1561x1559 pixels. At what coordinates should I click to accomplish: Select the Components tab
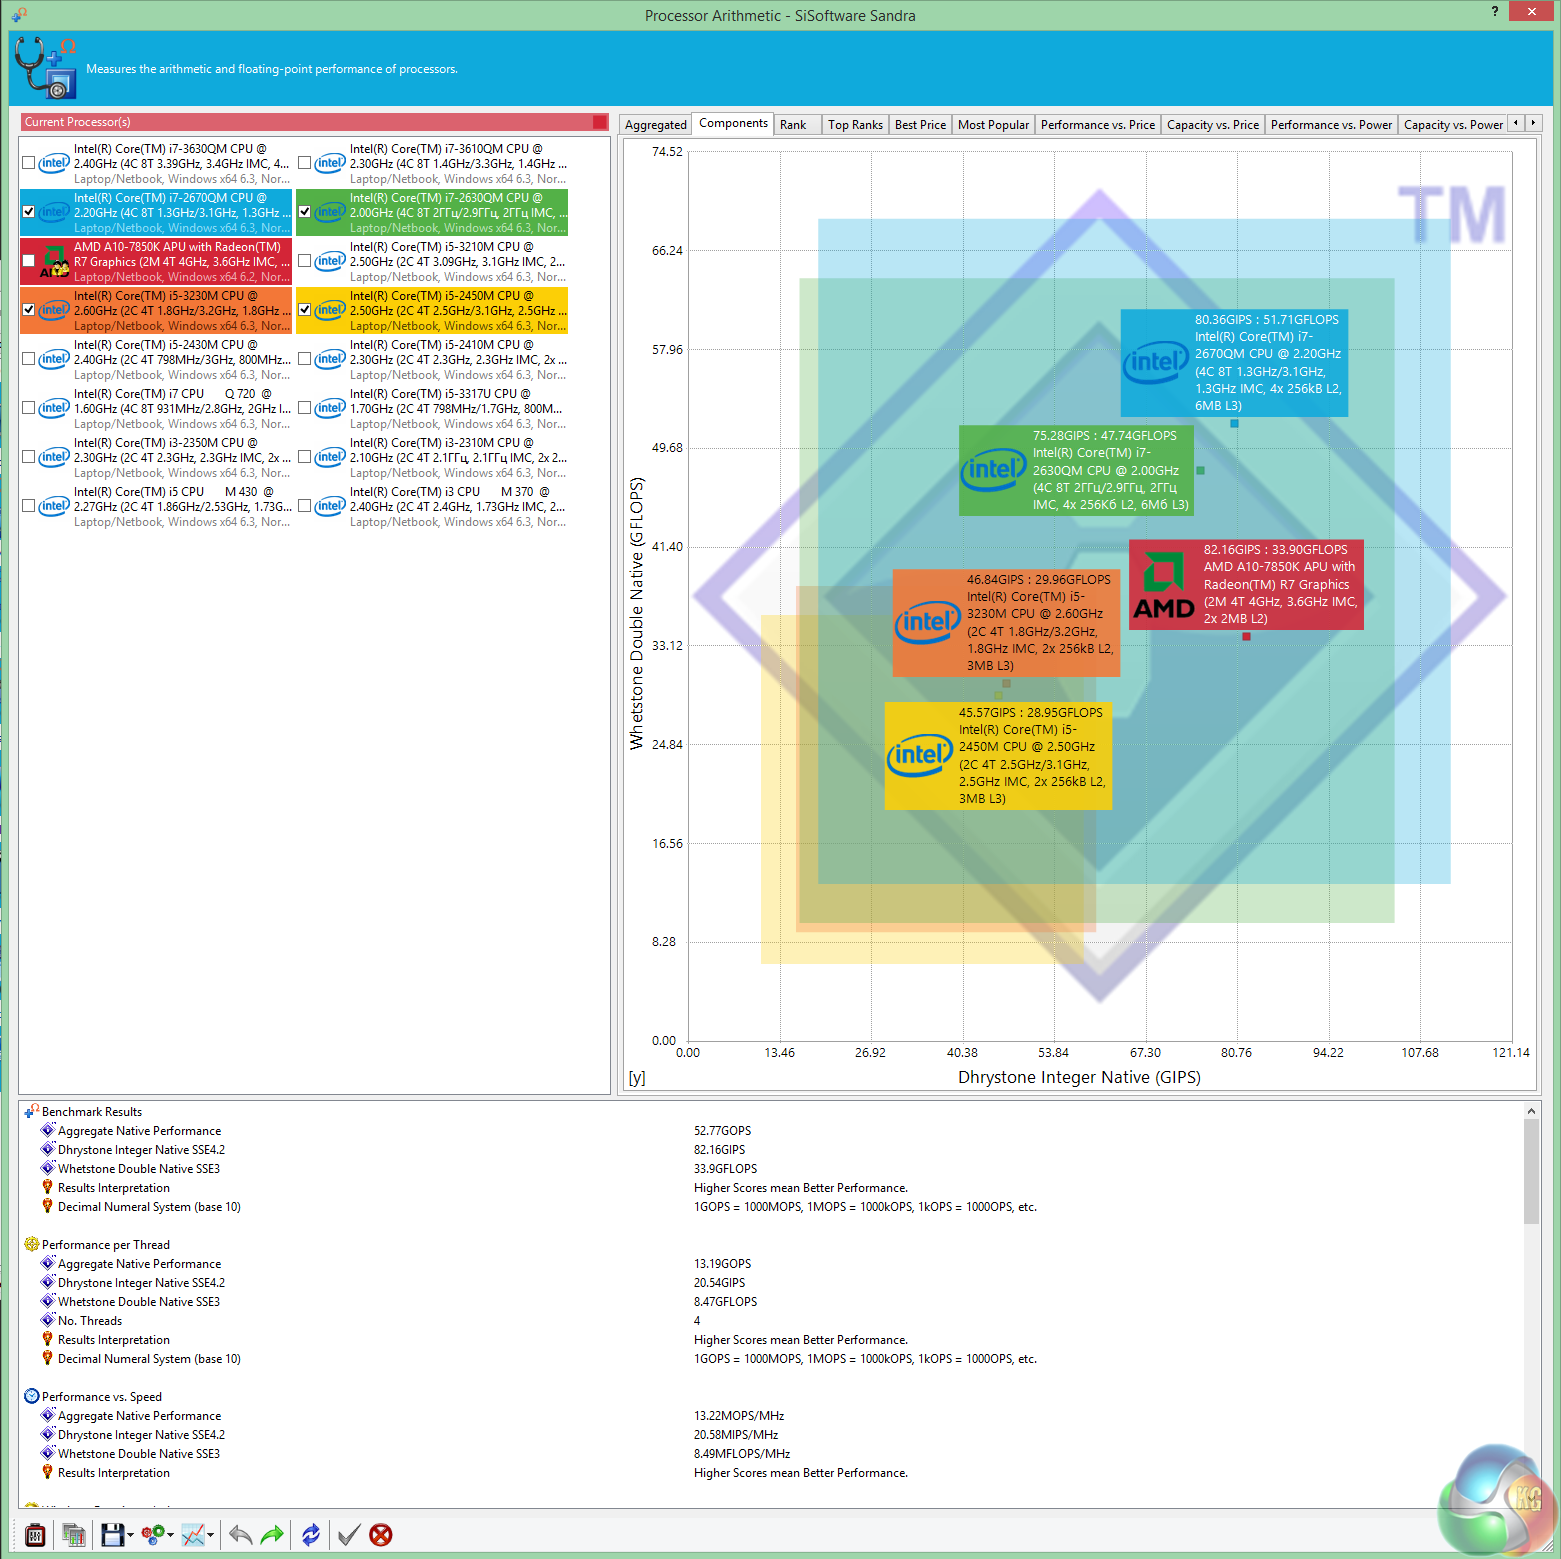[733, 123]
